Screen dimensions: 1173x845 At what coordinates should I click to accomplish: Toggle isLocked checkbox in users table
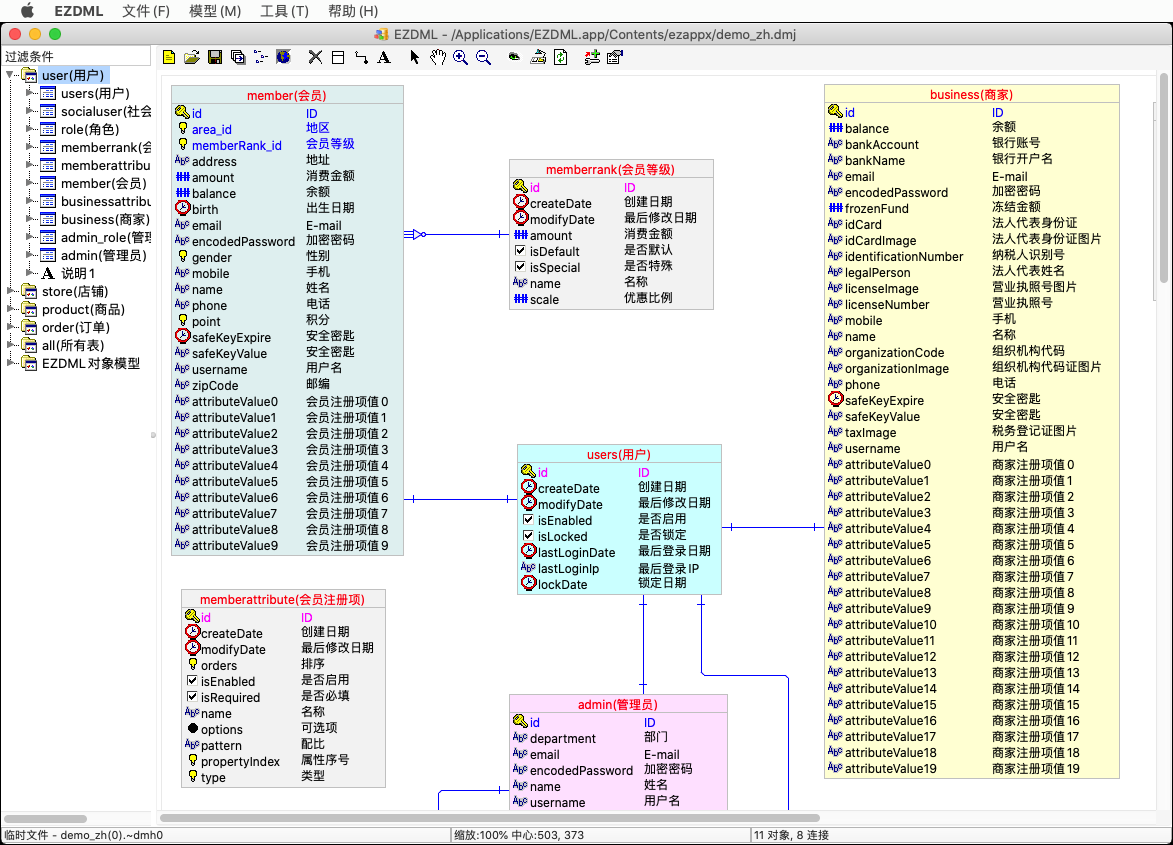[x=528, y=535]
